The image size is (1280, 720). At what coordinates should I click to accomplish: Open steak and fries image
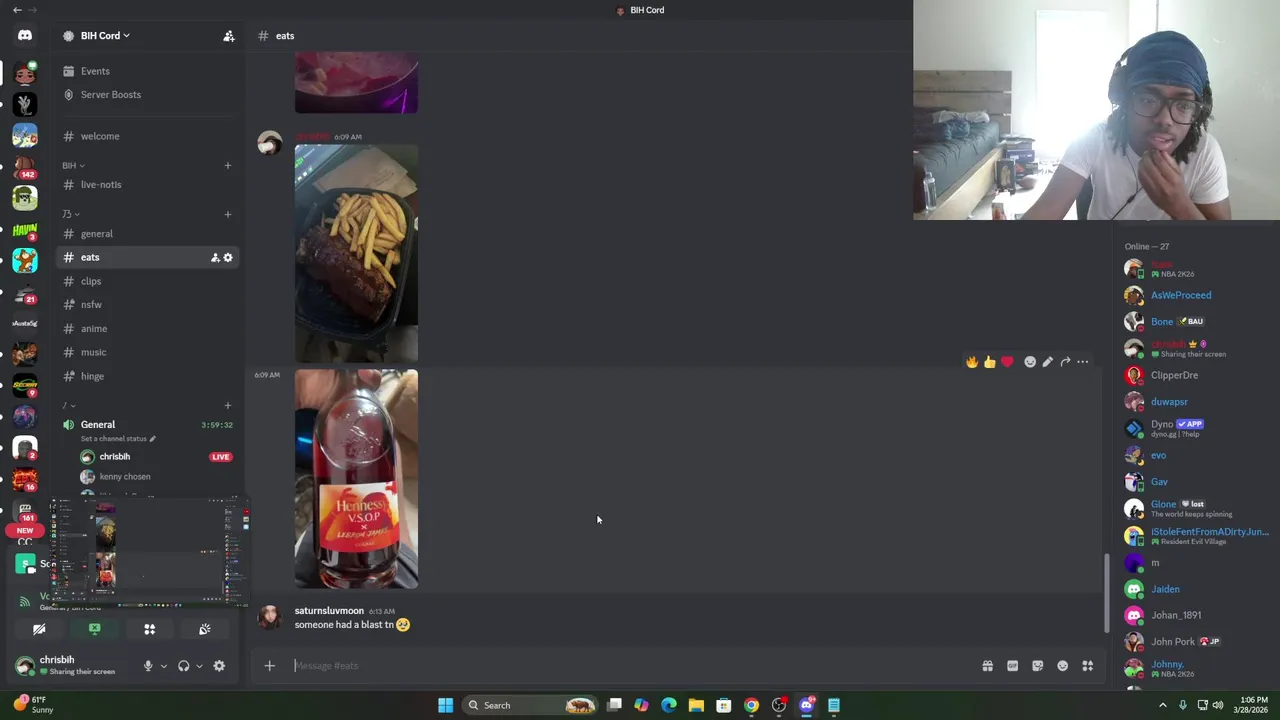(356, 253)
